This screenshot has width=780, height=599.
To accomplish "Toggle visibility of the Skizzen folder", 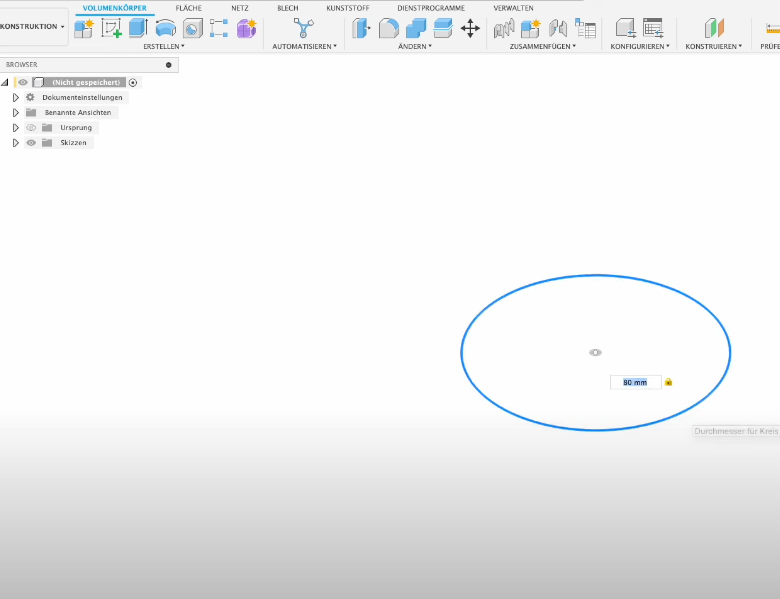I will point(31,143).
